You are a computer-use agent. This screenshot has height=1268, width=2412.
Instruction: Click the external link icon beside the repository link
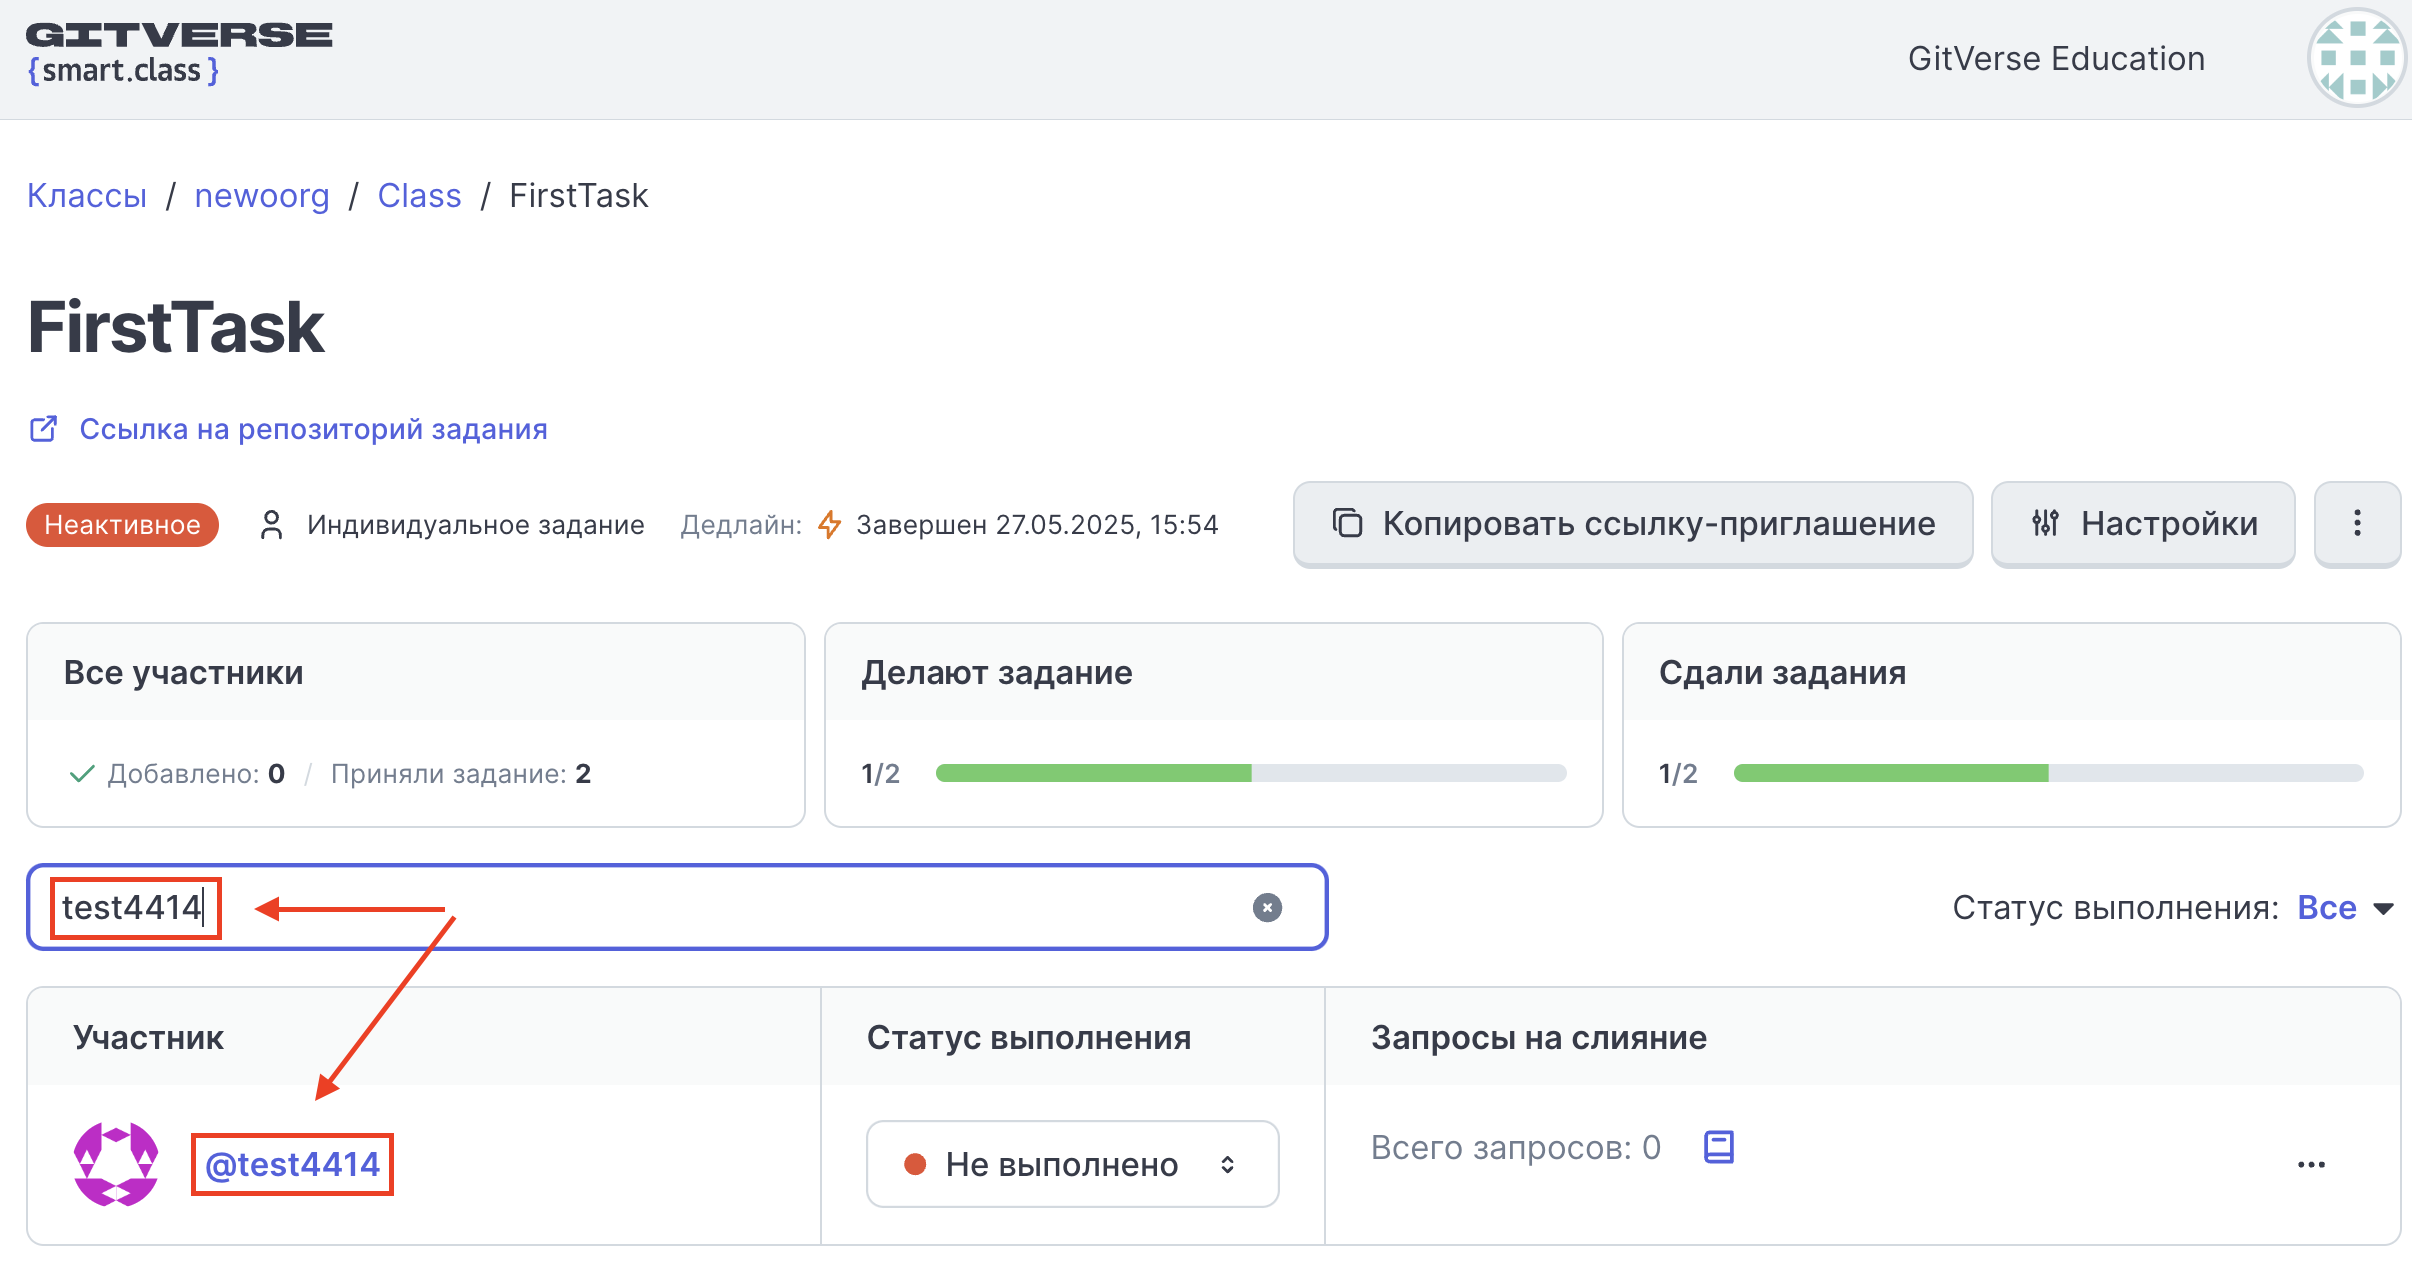point(43,429)
